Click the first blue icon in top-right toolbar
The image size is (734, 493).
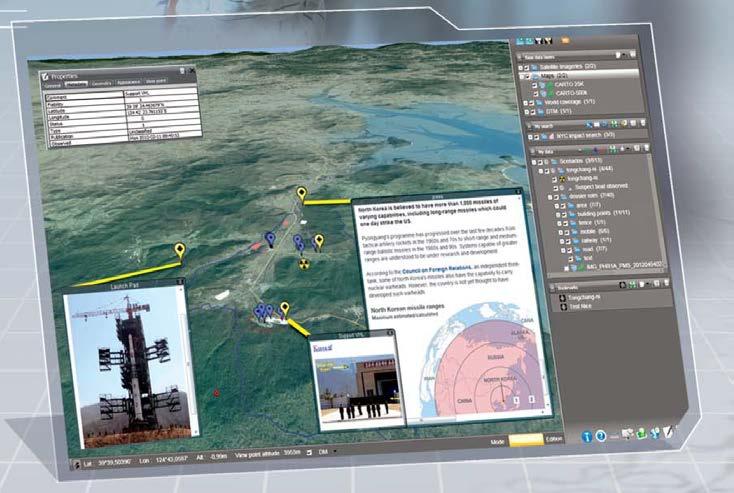tap(520, 41)
